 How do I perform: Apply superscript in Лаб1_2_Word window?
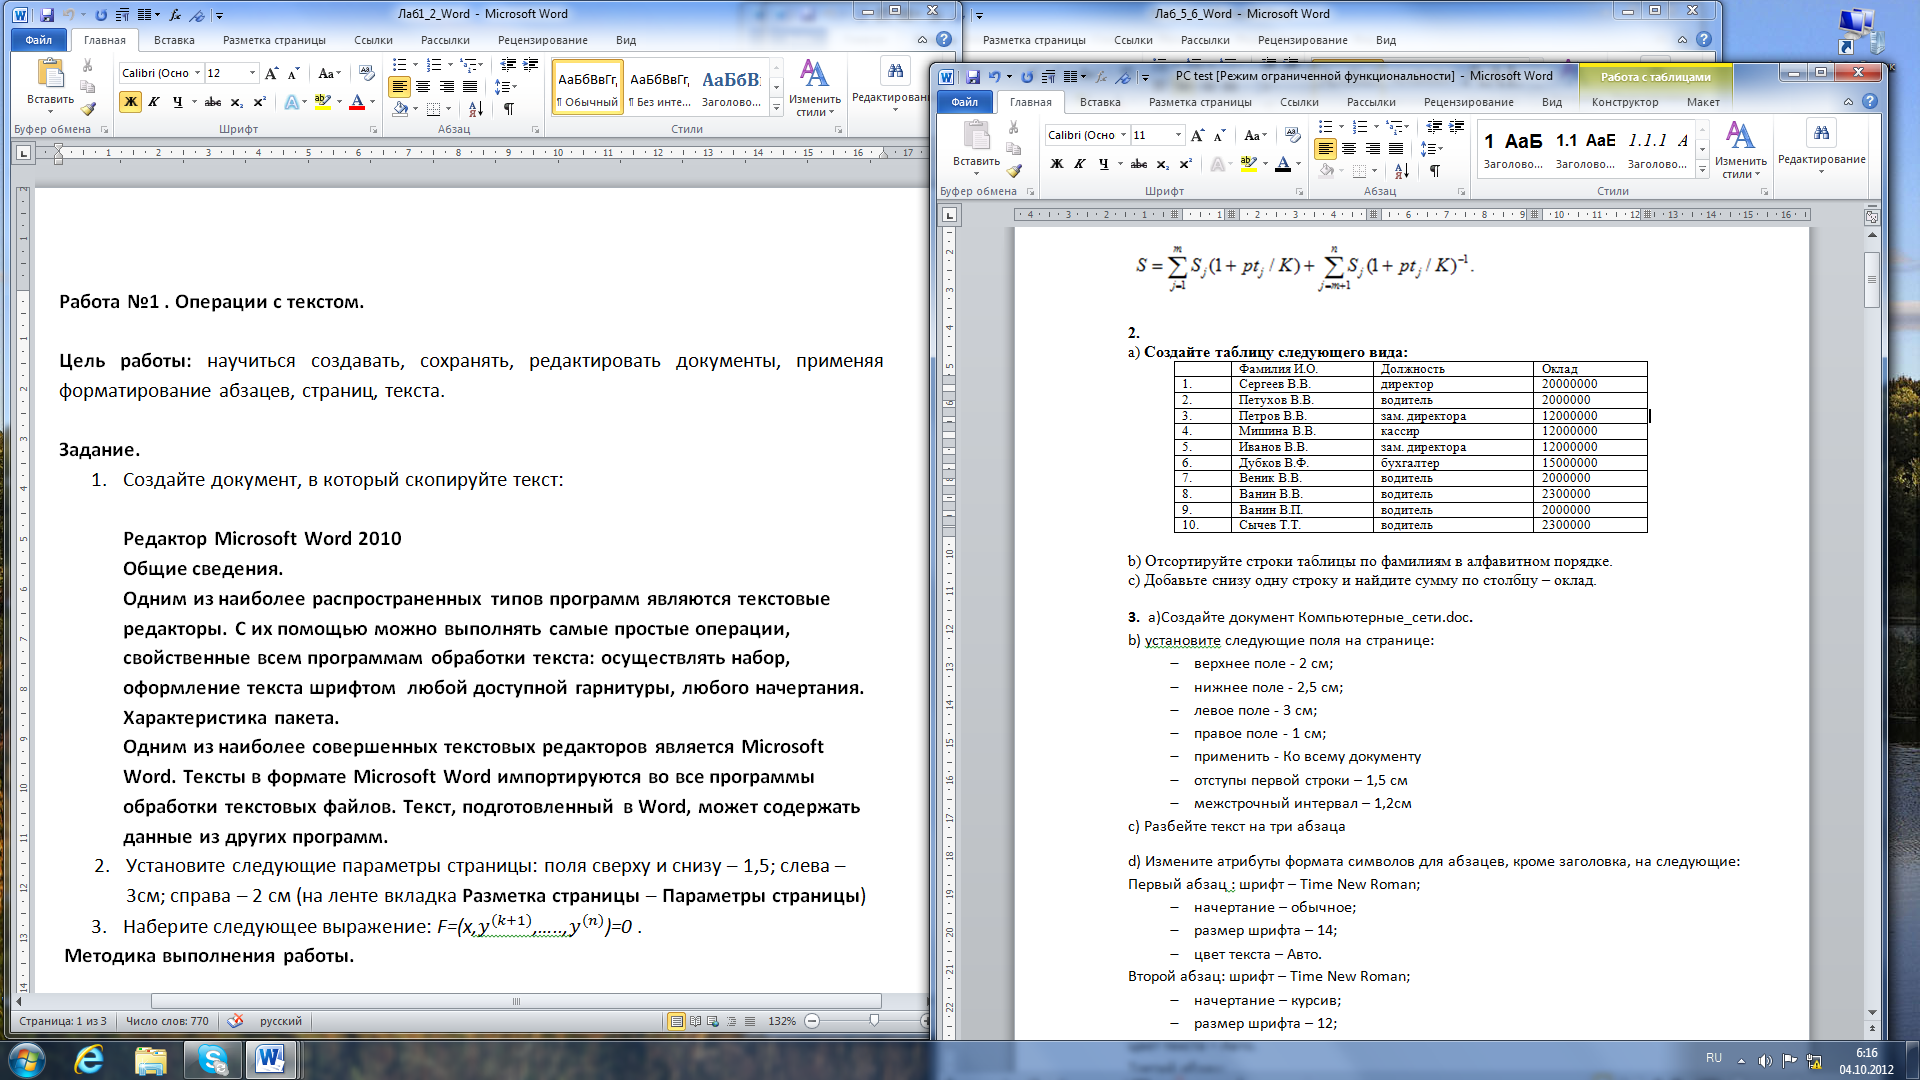pyautogui.click(x=259, y=102)
